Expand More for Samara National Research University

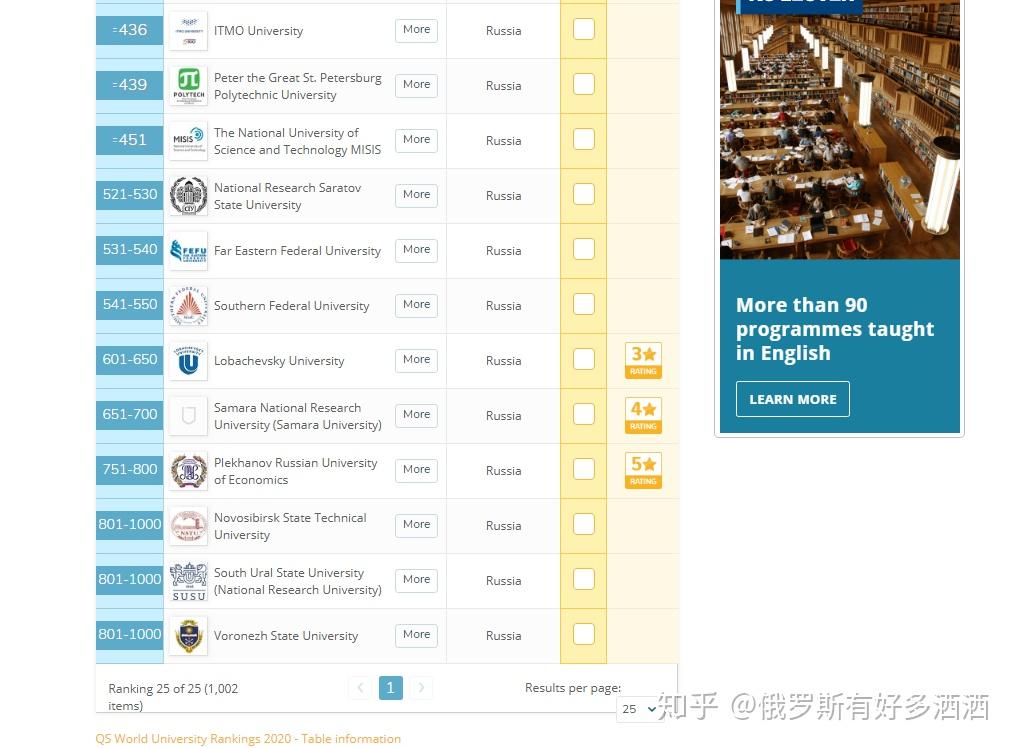point(416,415)
